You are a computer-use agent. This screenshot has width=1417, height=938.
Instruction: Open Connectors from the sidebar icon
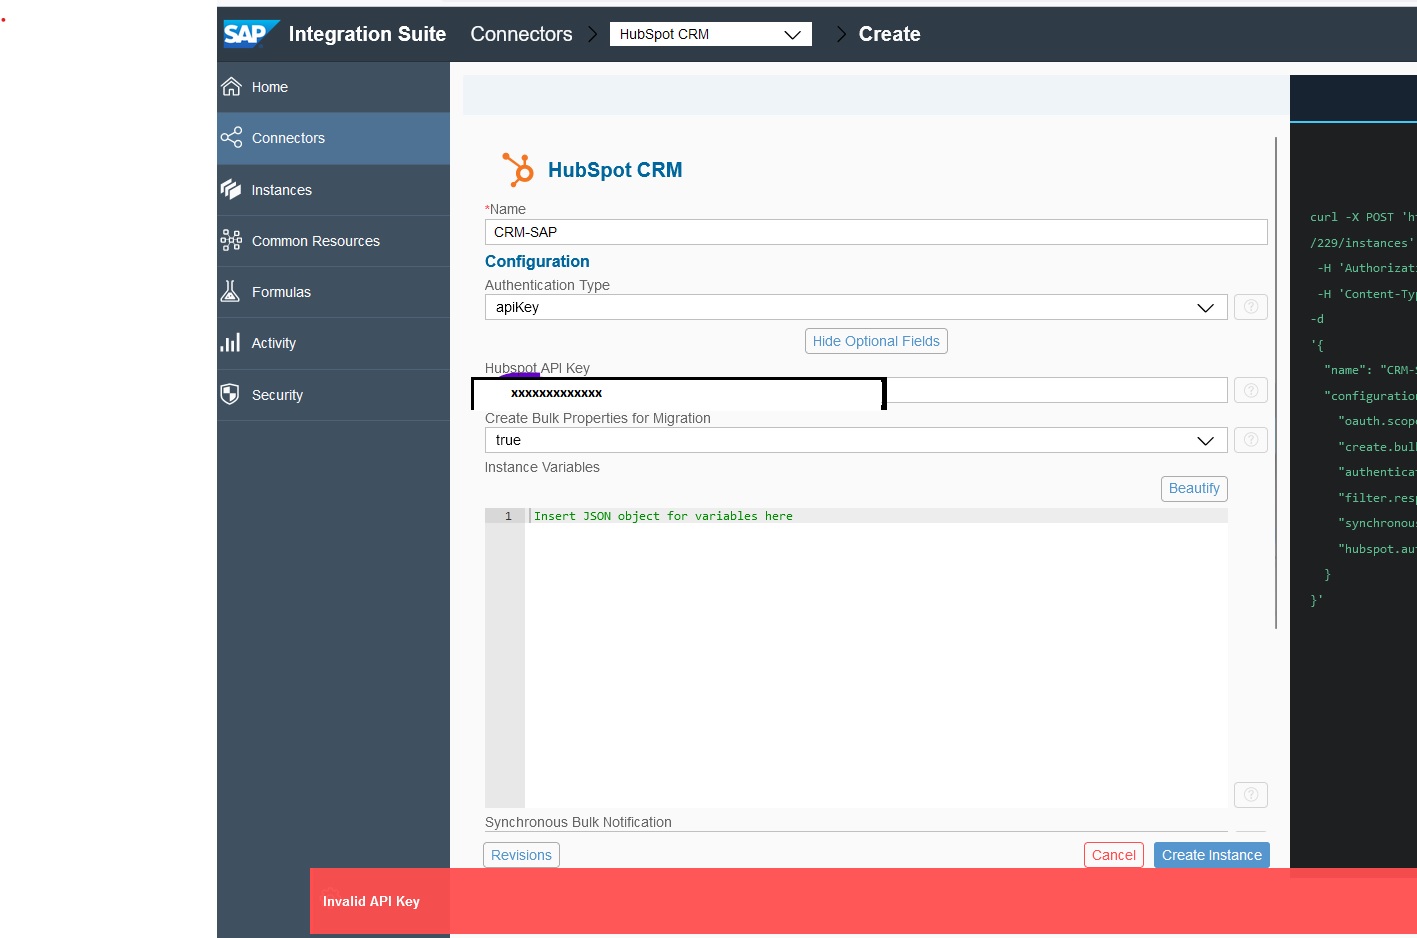point(232,137)
